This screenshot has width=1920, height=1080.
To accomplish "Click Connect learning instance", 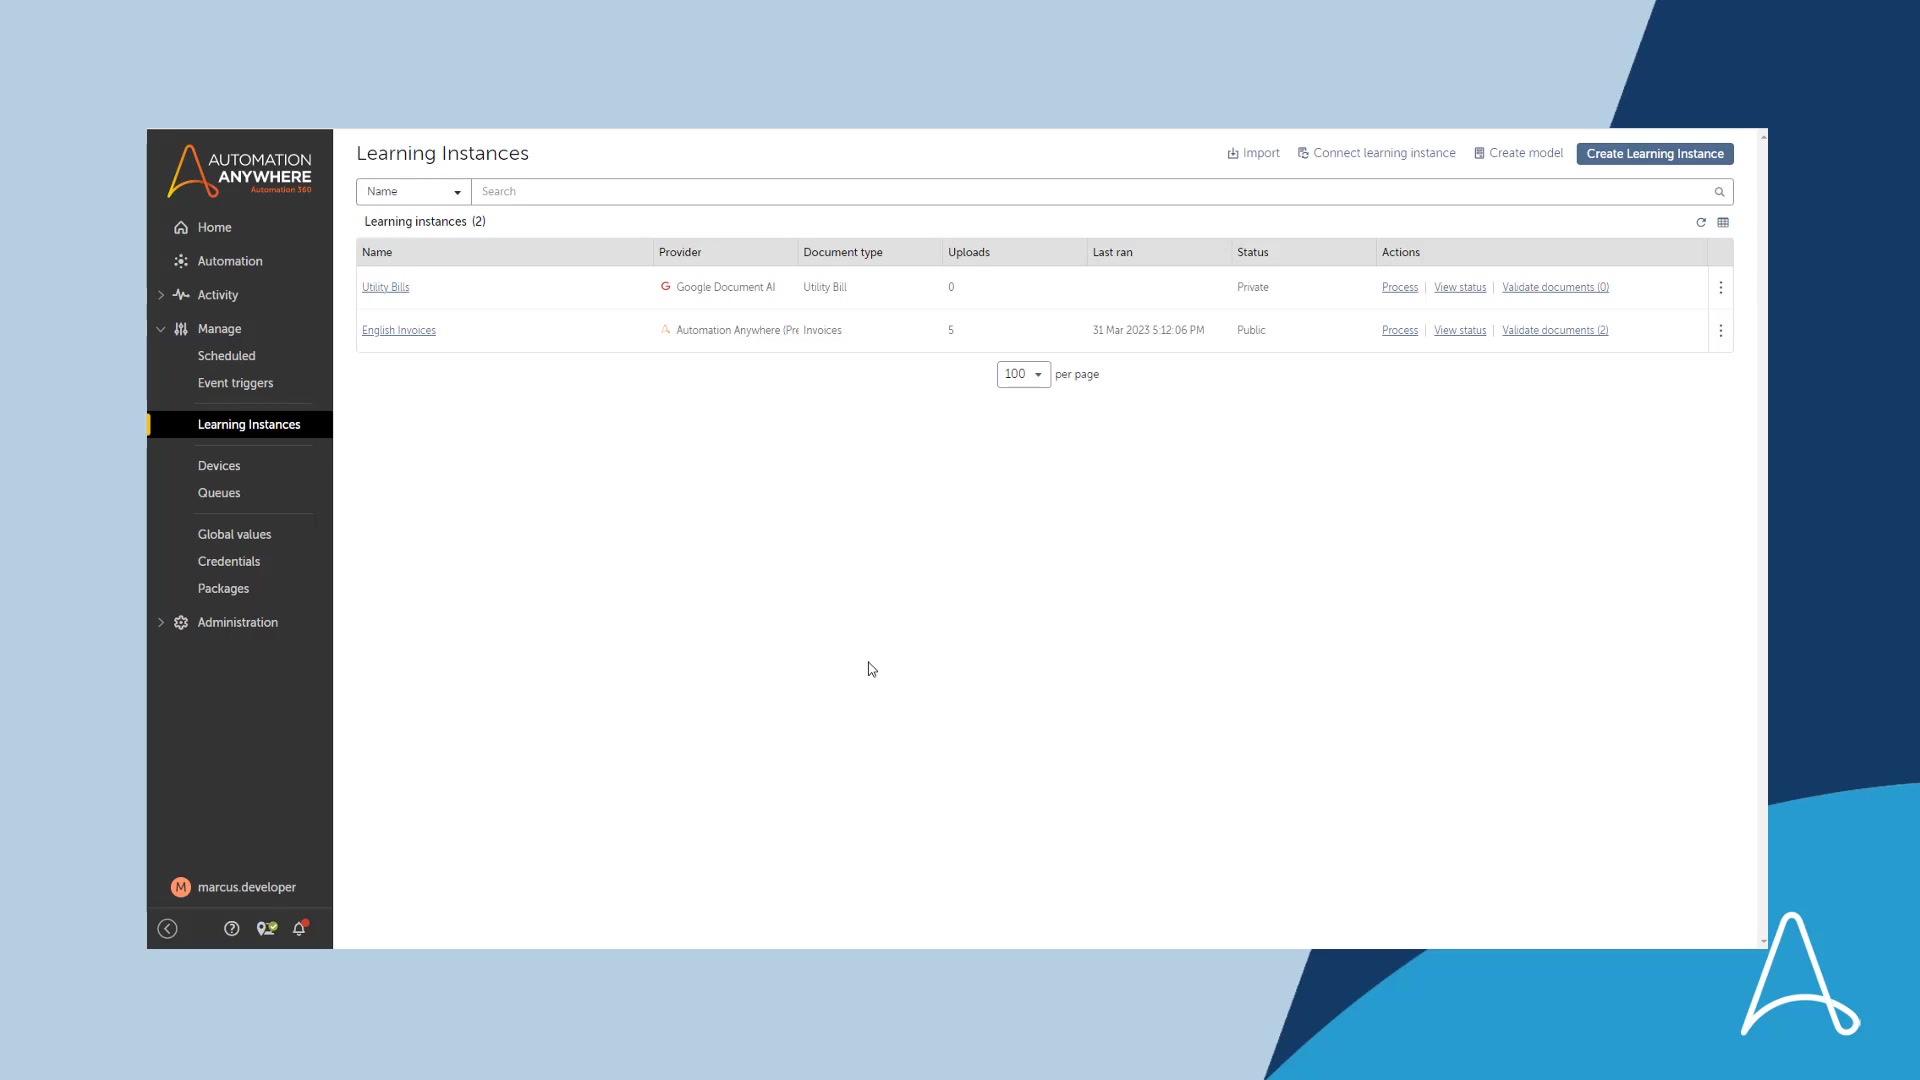I will [1377, 154].
